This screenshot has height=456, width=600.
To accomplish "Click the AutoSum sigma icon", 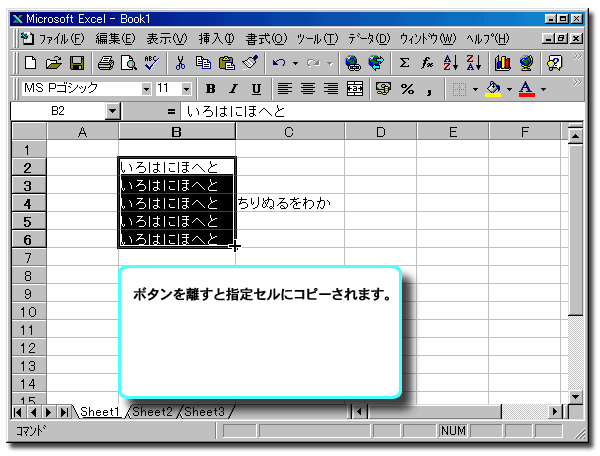I will (404, 63).
